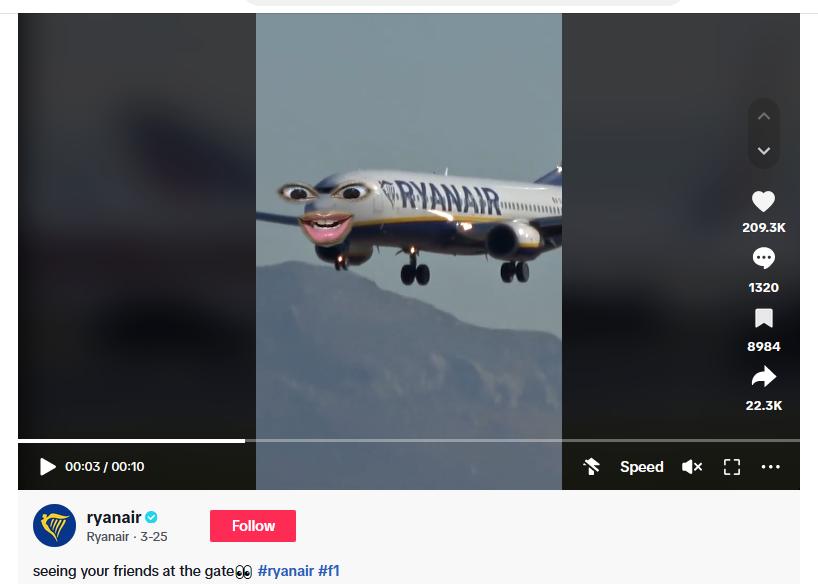Seek along the video progress bar

[408, 441]
